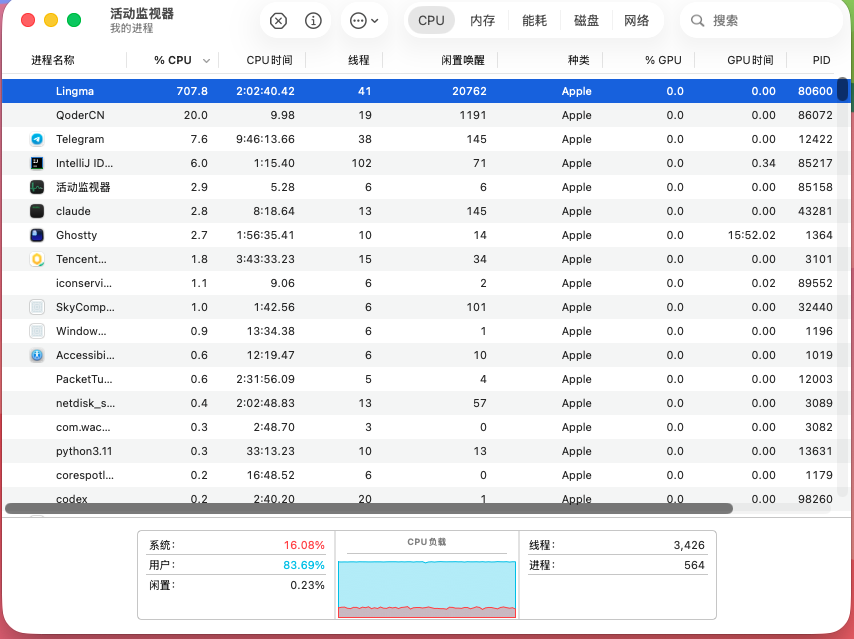Image resolution: width=854 pixels, height=639 pixels.
Task: Click 闲置 percentage 0.23%
Action: [x=307, y=586]
